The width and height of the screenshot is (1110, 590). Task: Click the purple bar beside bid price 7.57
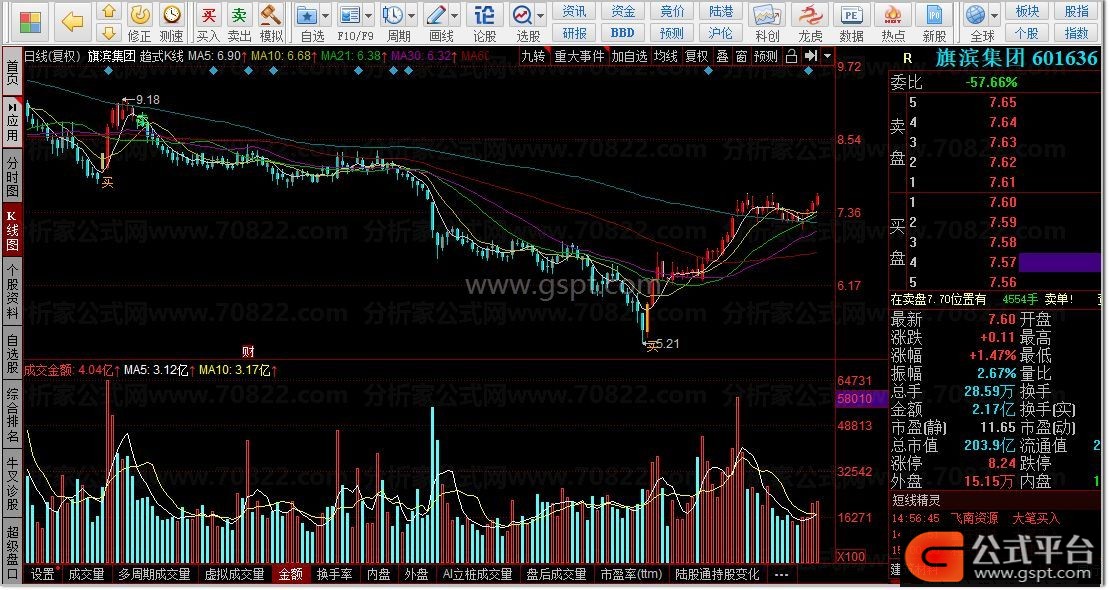point(1059,262)
